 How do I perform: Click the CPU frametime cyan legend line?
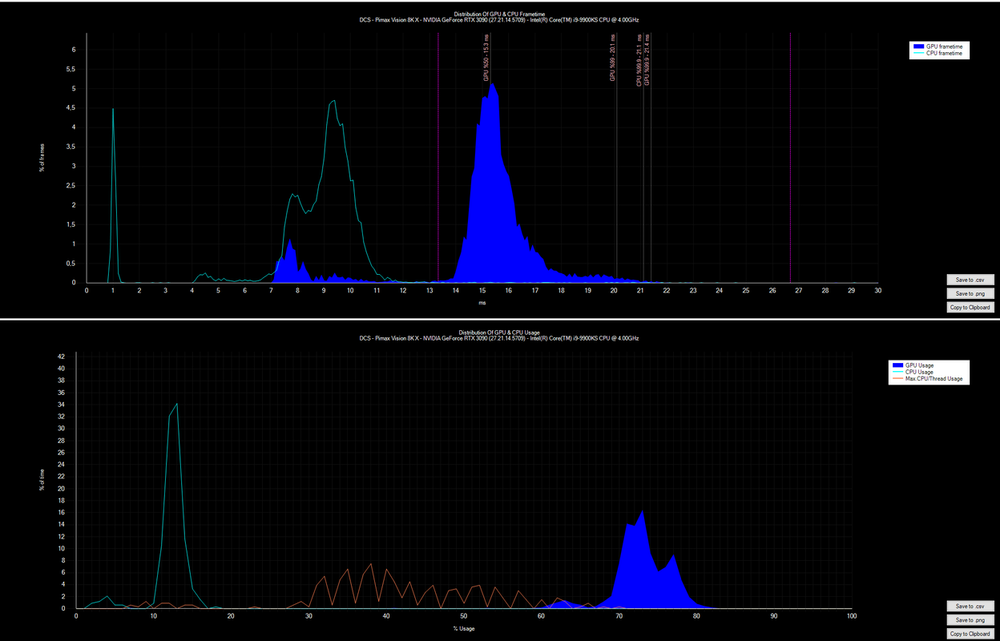pyautogui.click(x=919, y=55)
